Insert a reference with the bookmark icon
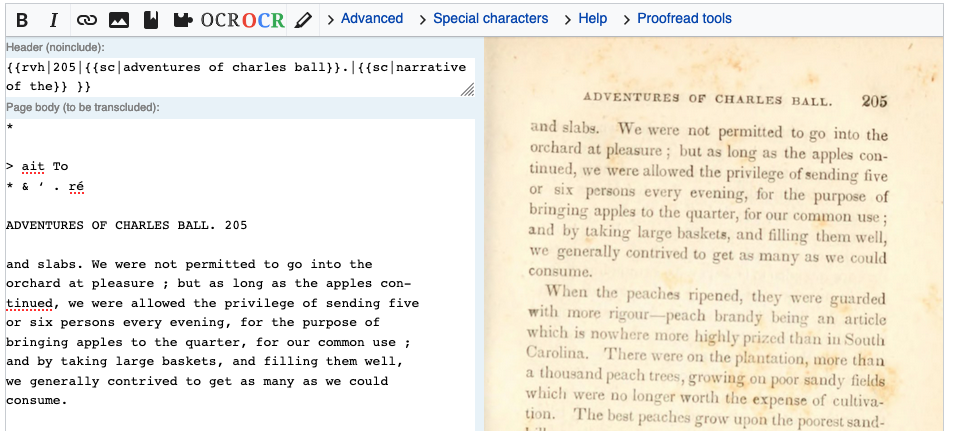 [x=150, y=20]
